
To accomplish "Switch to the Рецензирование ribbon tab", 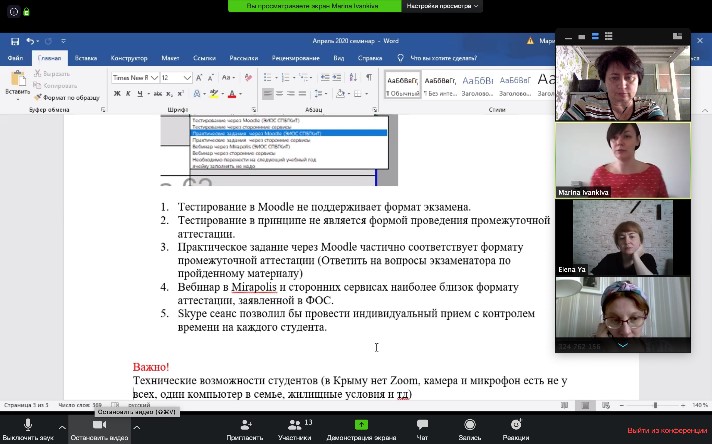I will [296, 58].
